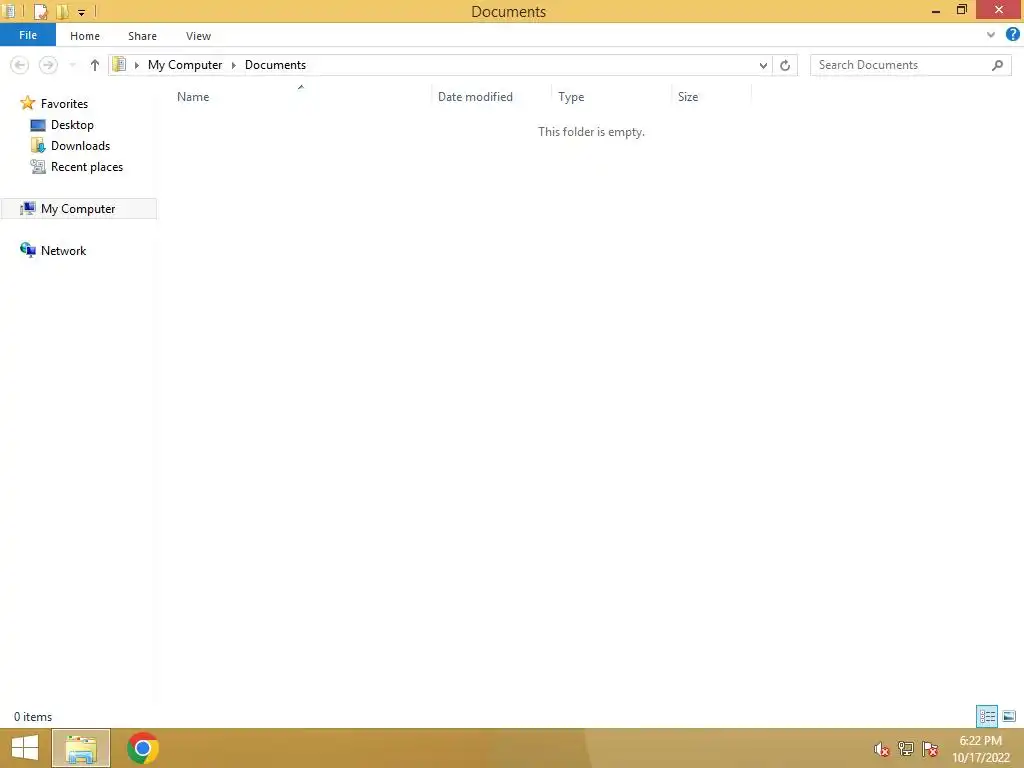This screenshot has width=1024, height=768.
Task: Click the search magnifier icon
Action: tap(997, 65)
